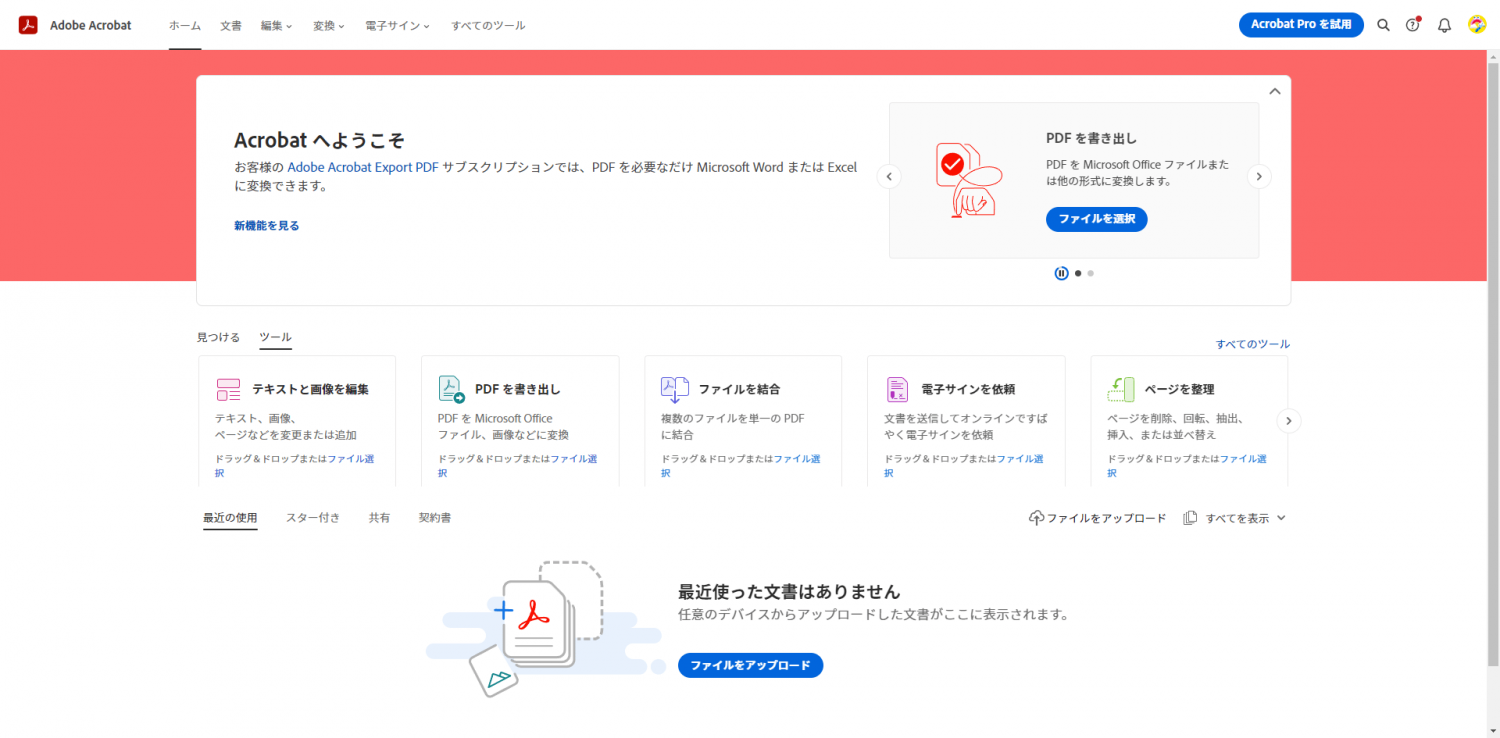1500x738 pixels.
Task: Select the スター付き tab
Action: [313, 518]
